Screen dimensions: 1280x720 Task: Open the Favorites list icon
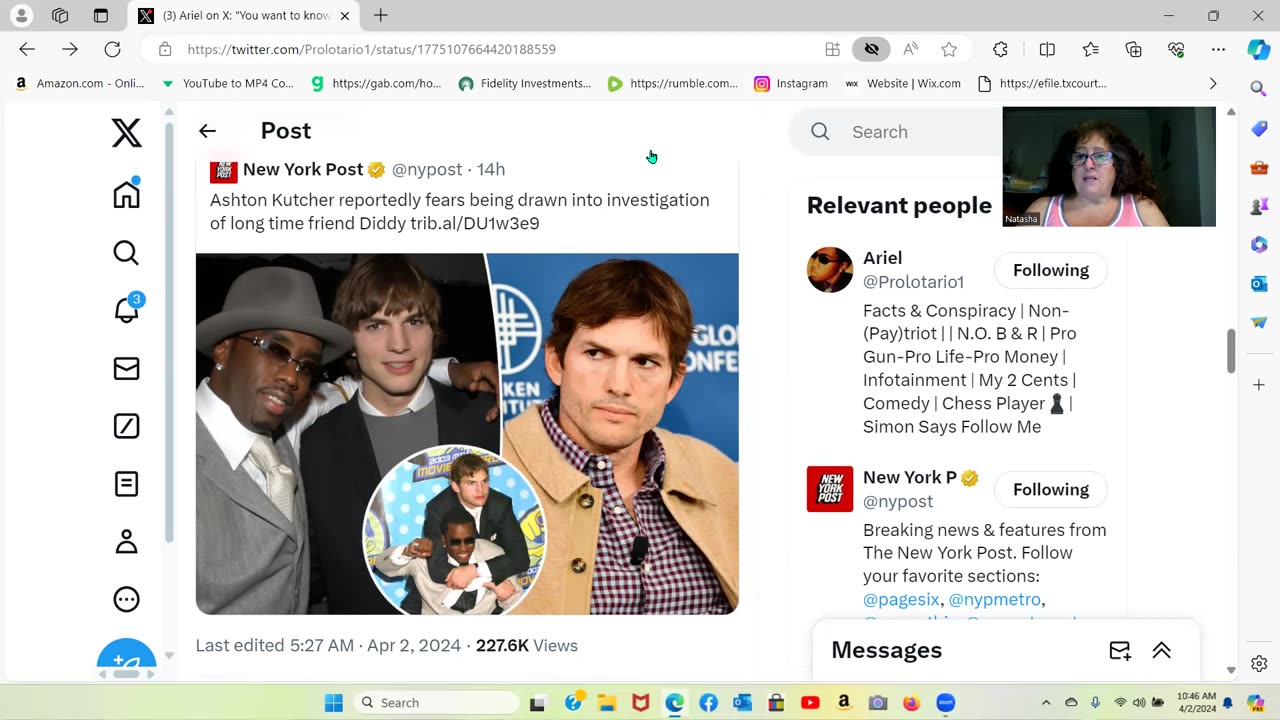point(1091,49)
